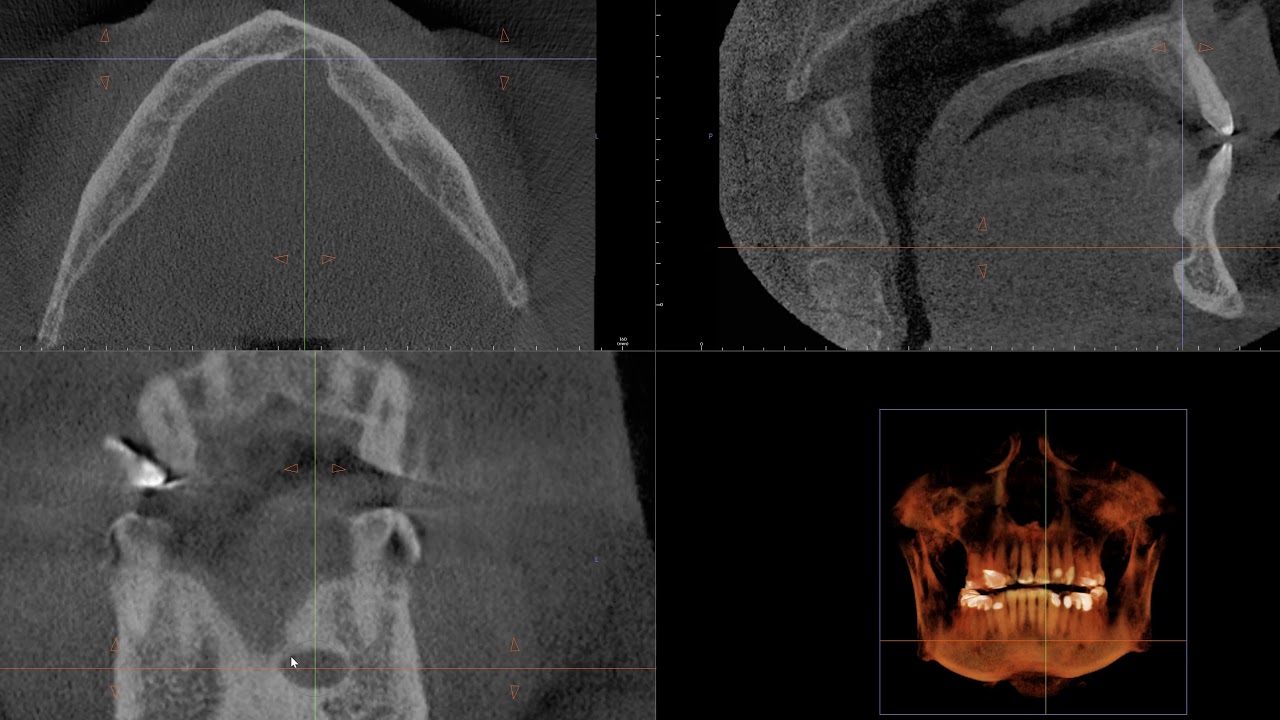Click lower-left down arrow in coronal view
The width and height of the screenshot is (1280, 720).
[115, 691]
